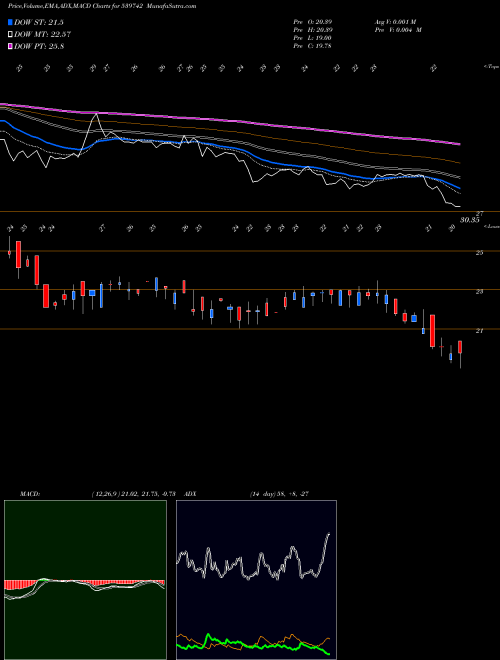The width and height of the screenshot is (500, 660).
Task: Click the MACD (12,26,9) values text
Action: point(133,494)
